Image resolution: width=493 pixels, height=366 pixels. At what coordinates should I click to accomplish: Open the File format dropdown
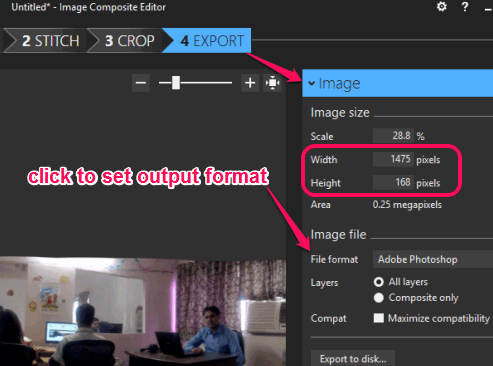click(x=433, y=259)
